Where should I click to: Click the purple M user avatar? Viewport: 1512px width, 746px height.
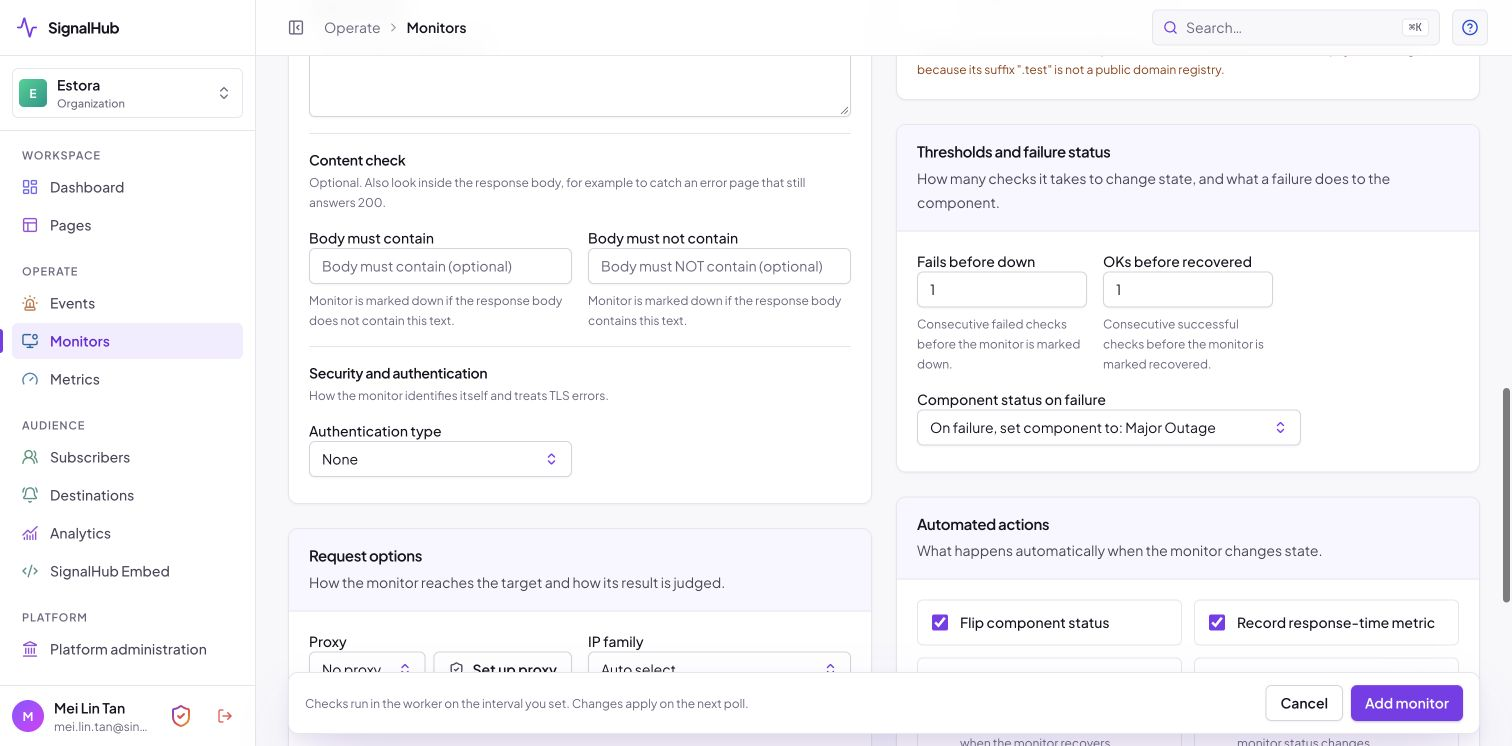coord(28,716)
